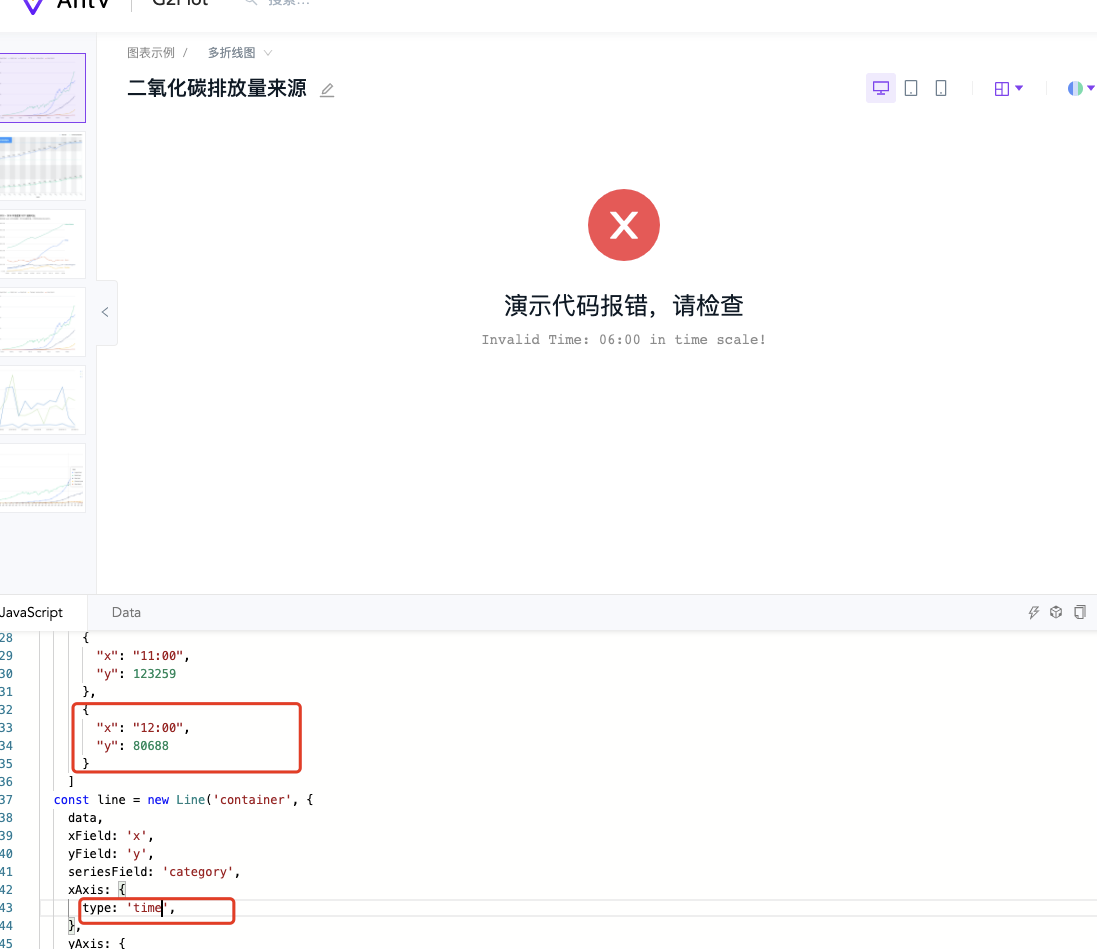Click the 图表示例 breadcrumb link
Viewport: 1097px width, 949px height.
[152, 52]
